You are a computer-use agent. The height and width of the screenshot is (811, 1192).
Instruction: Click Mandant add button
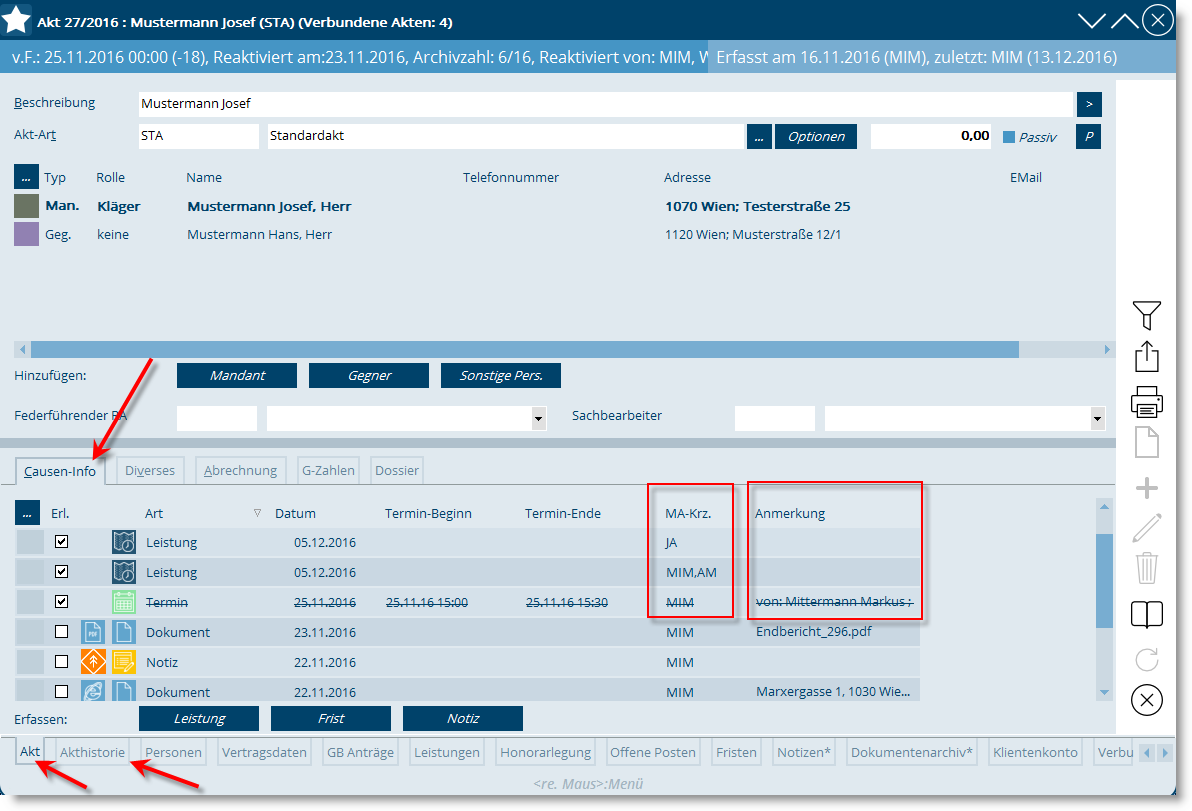click(237, 375)
